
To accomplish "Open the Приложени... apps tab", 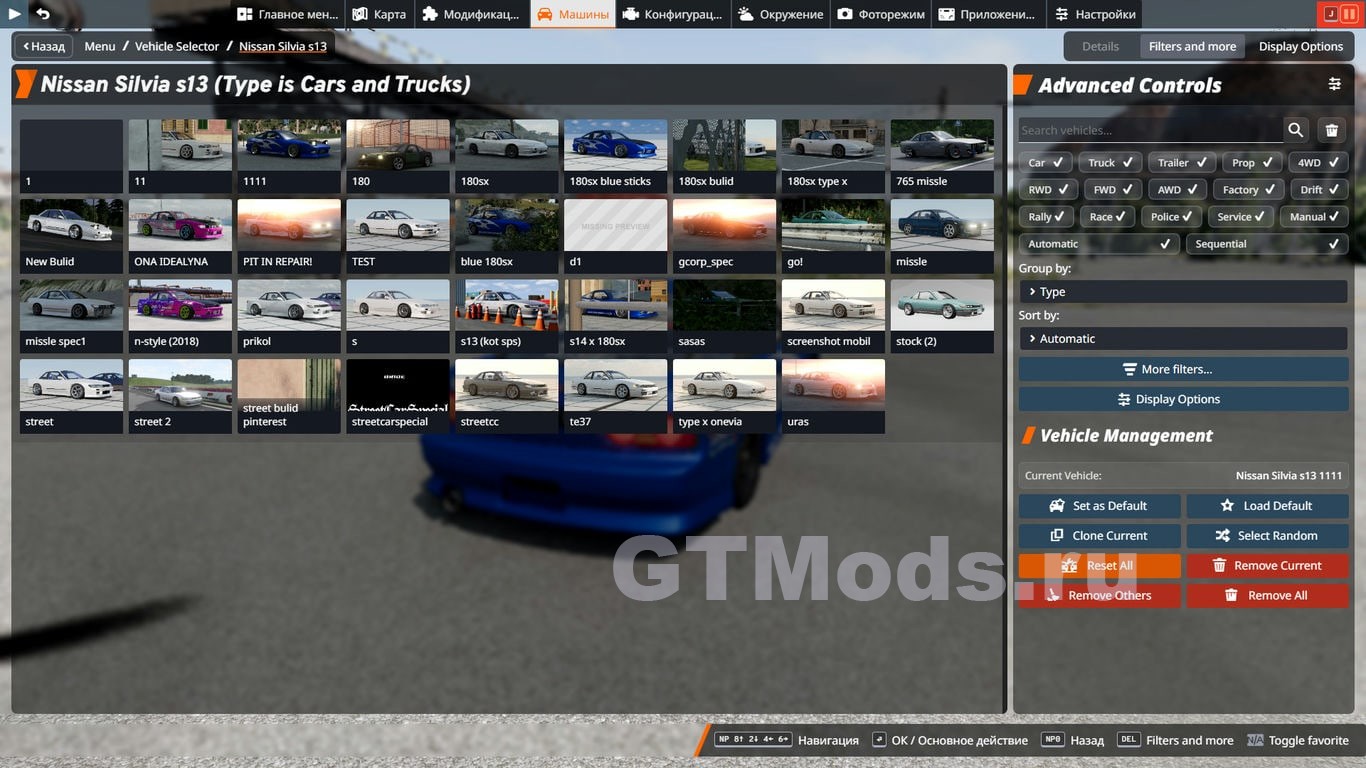I will pyautogui.click(x=988, y=14).
